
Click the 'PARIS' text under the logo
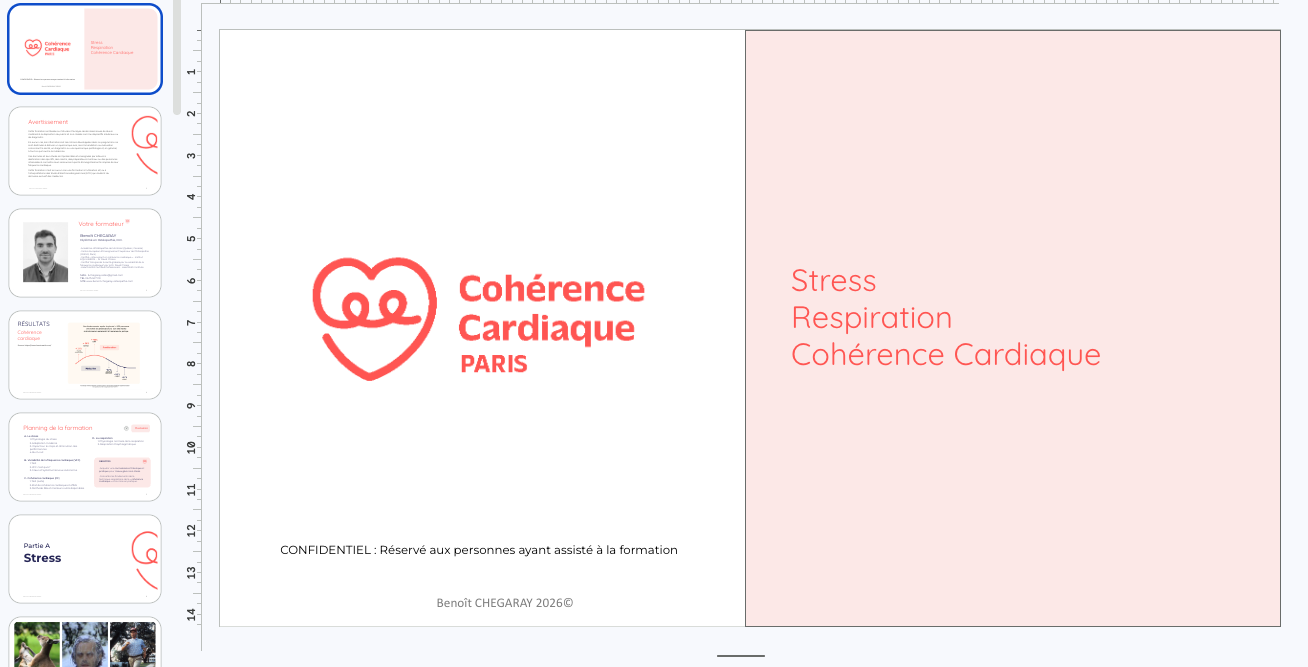coord(494,363)
